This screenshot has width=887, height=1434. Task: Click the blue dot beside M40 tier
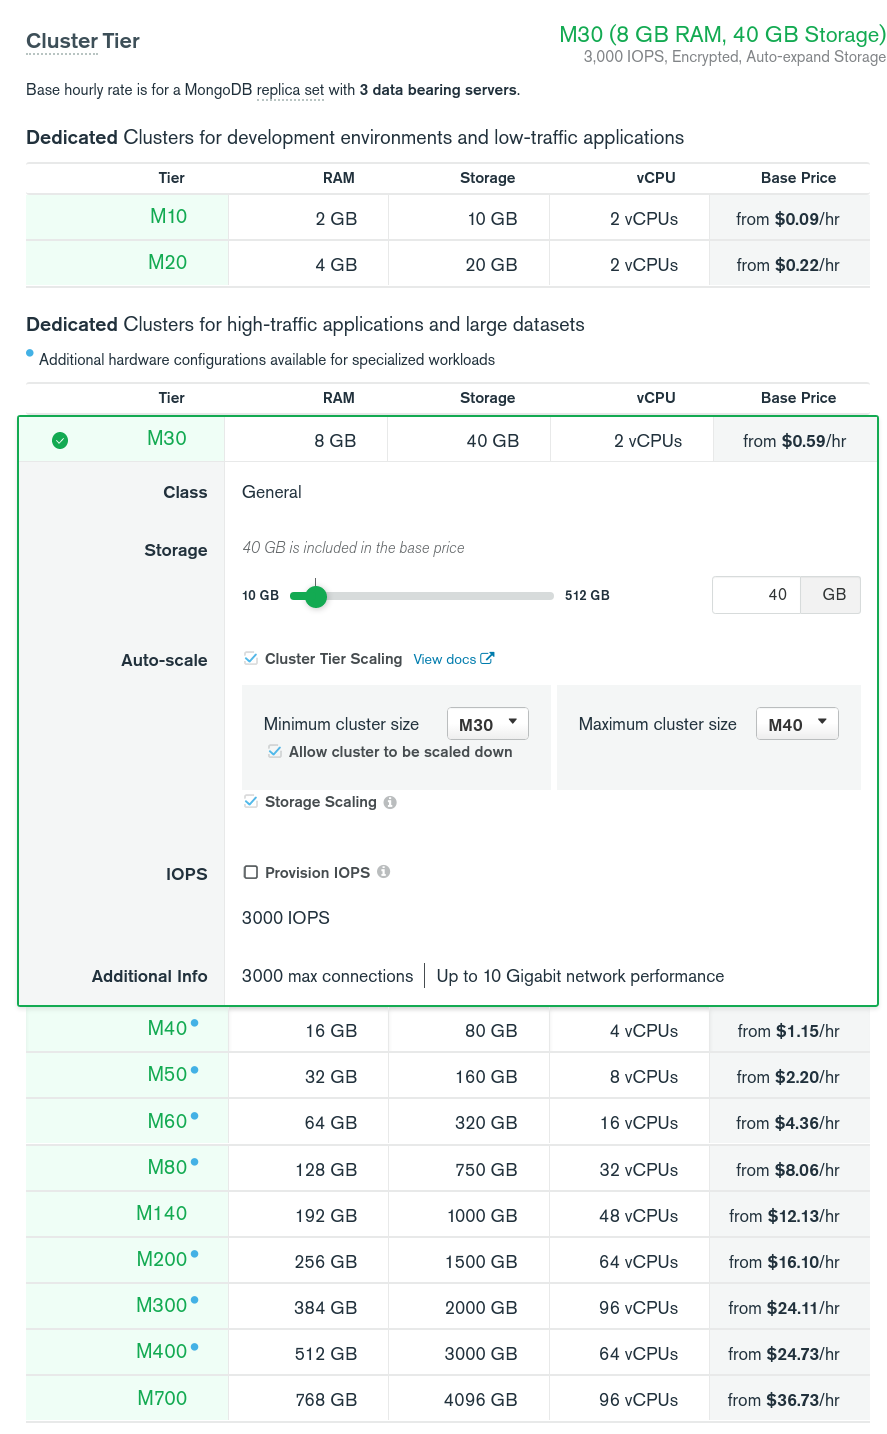point(195,1022)
